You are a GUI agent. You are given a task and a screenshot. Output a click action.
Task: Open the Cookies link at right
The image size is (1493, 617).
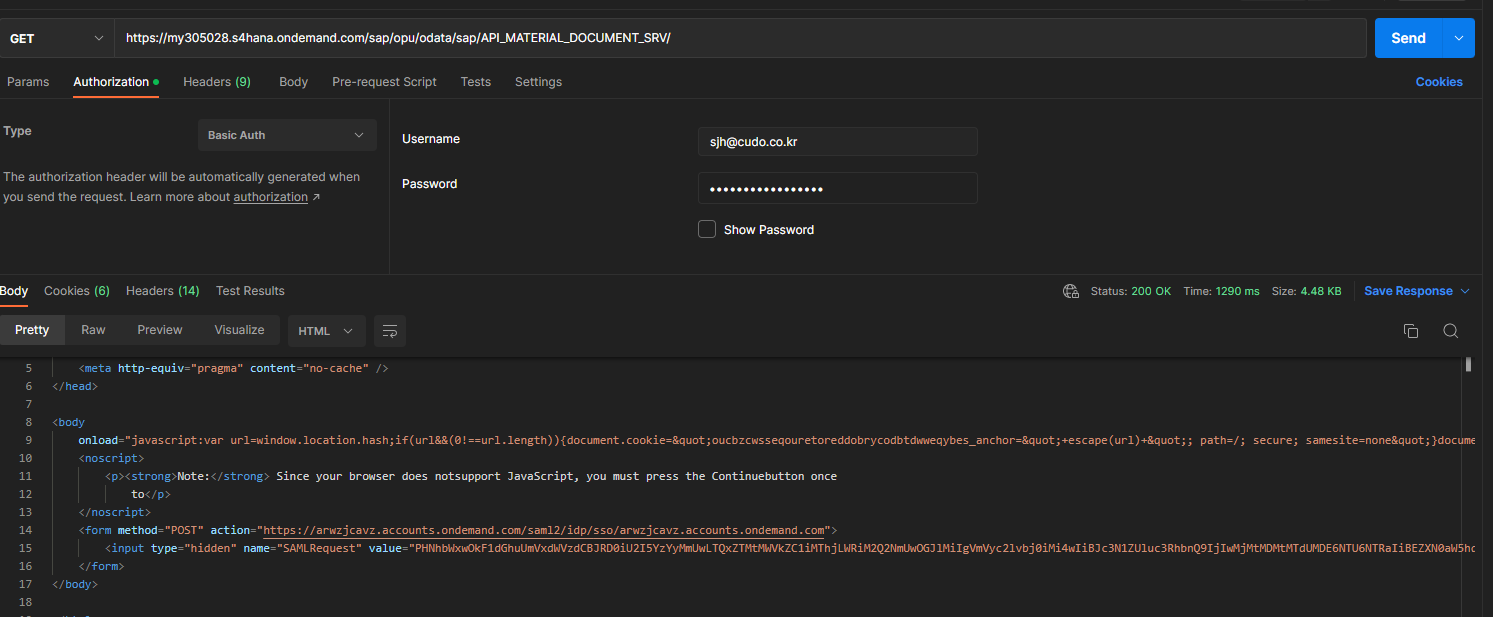(1438, 82)
